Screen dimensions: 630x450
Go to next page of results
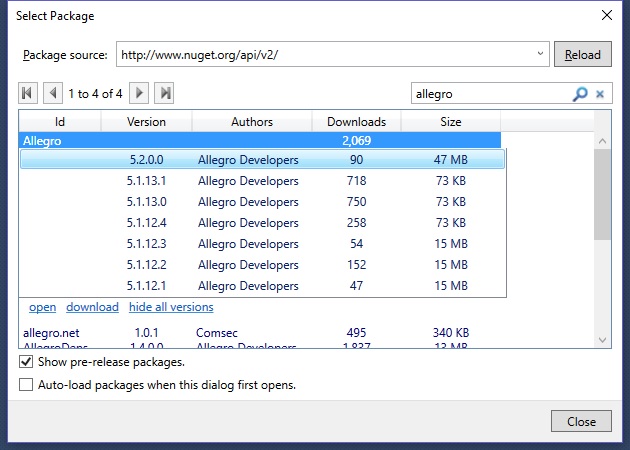coord(140,93)
